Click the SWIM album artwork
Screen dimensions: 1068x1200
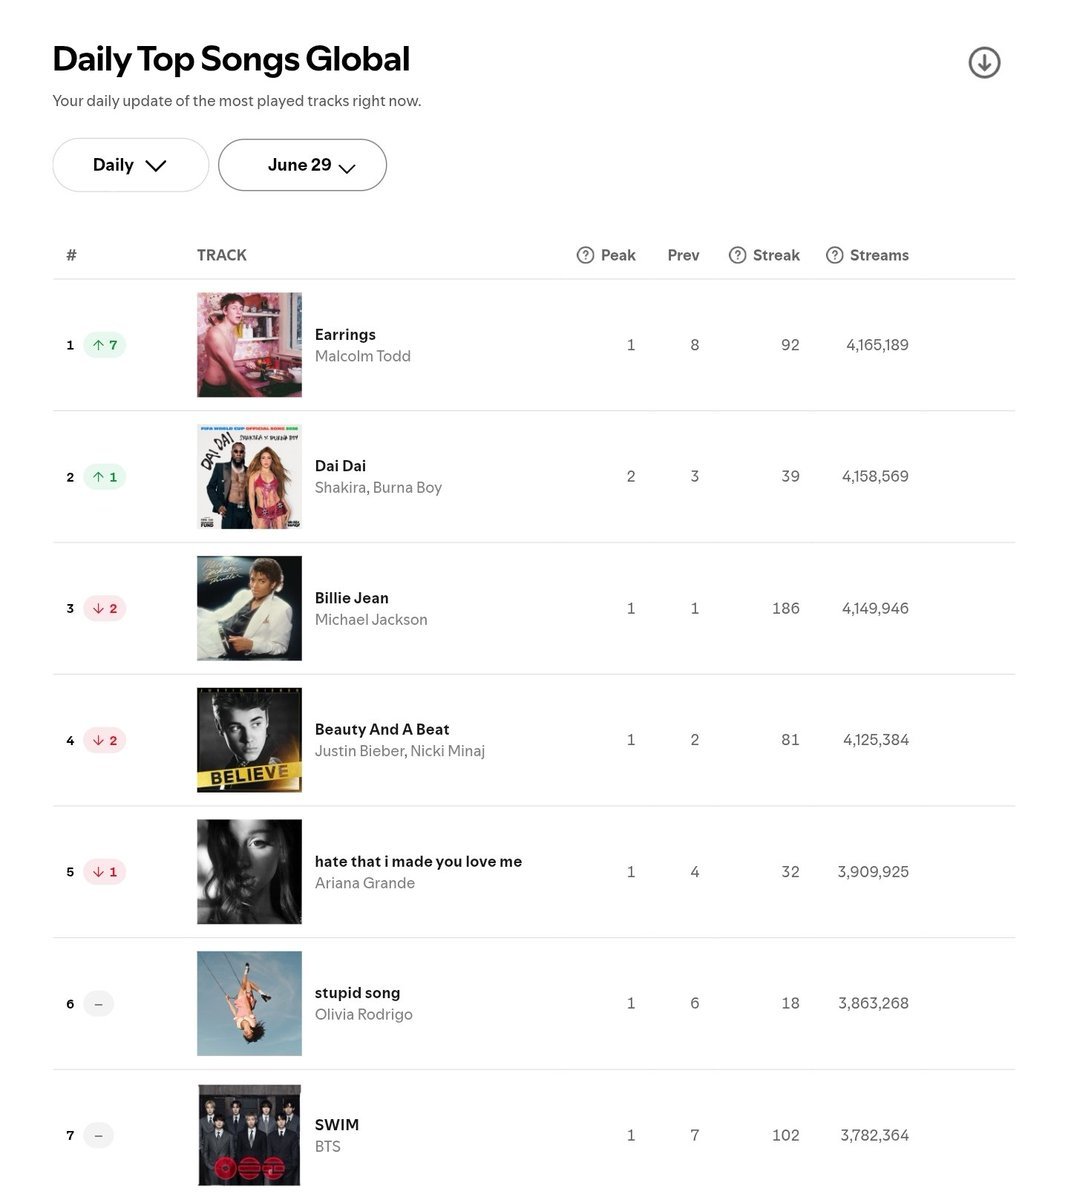tap(250, 1135)
